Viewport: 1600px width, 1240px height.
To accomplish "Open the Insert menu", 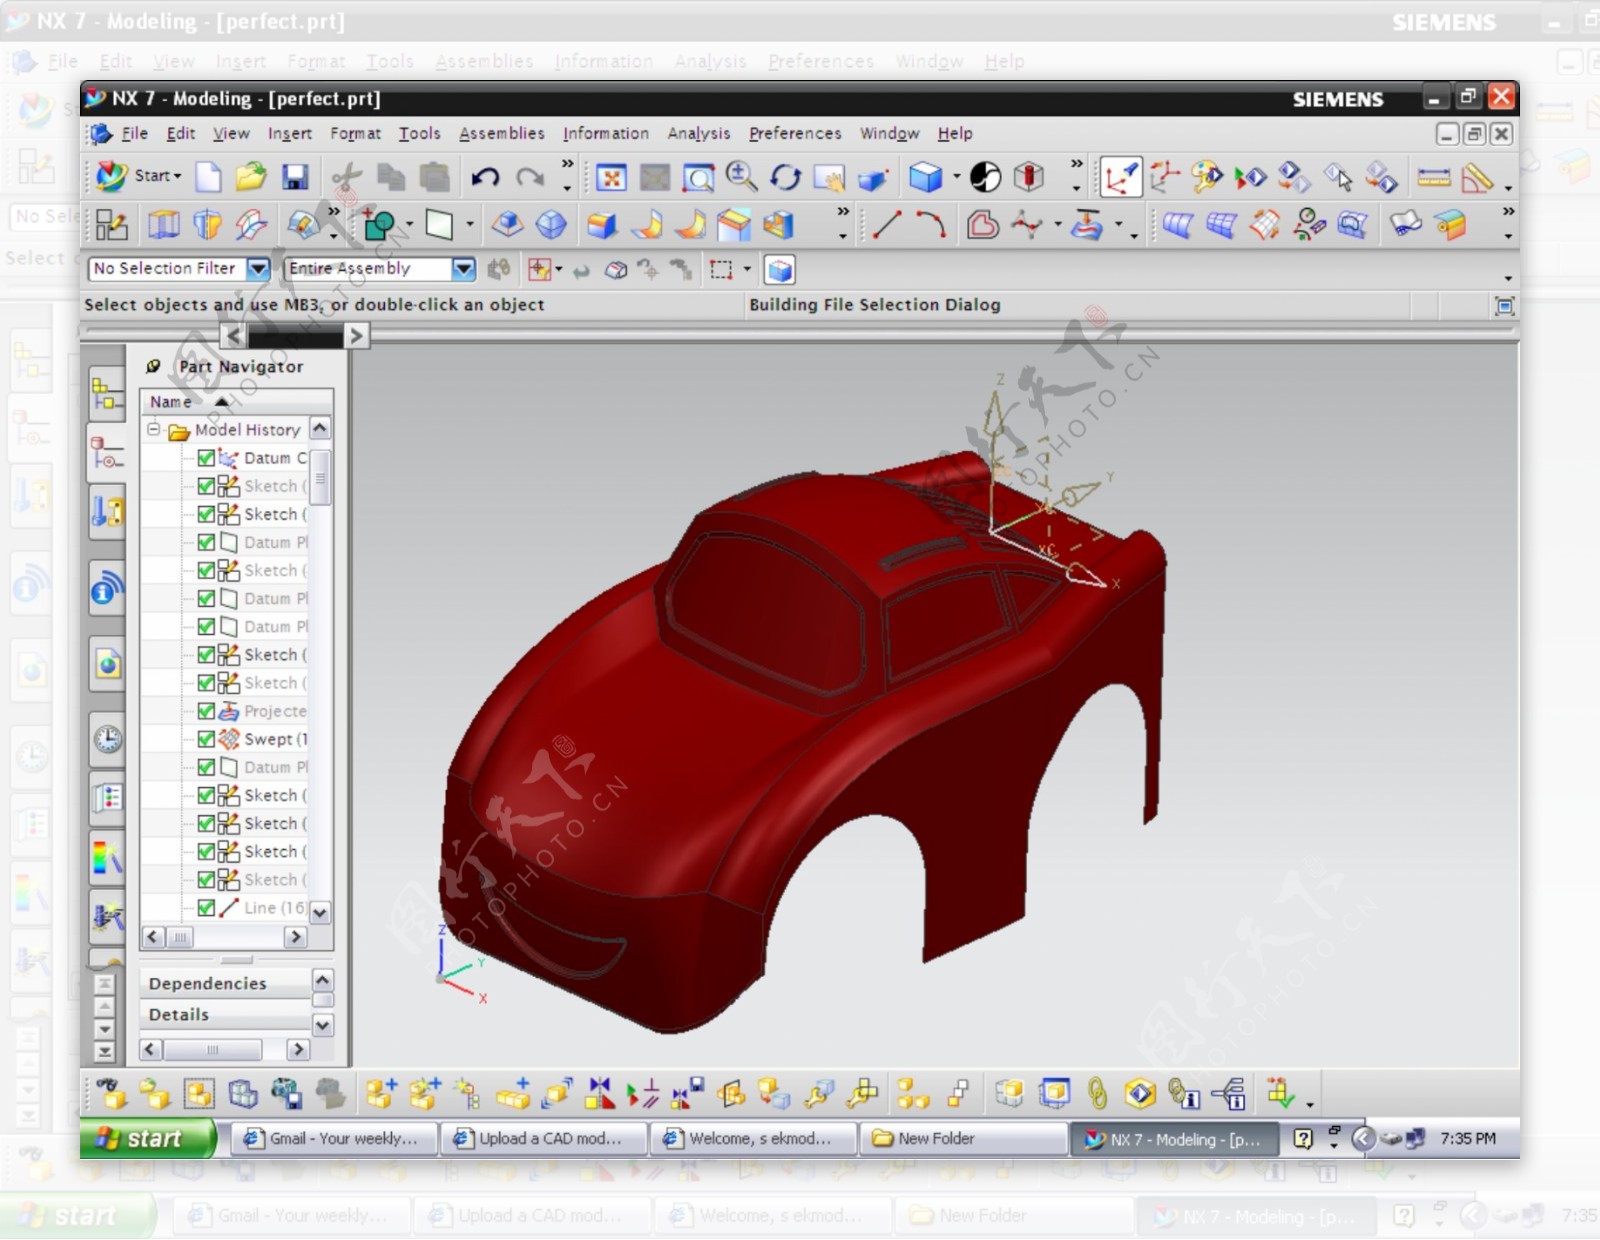I will [x=289, y=133].
